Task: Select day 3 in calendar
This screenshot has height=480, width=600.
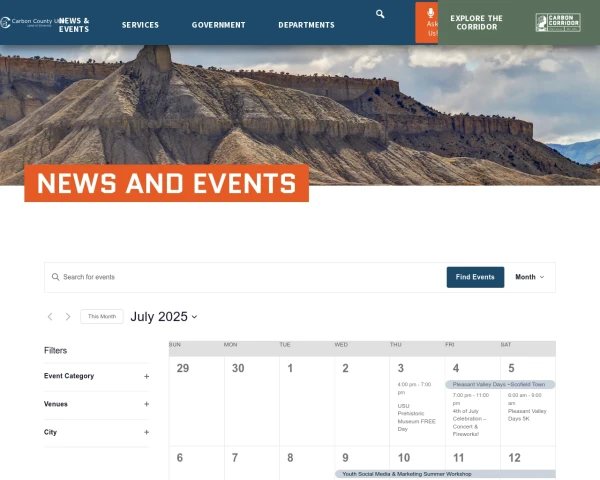Action: click(x=401, y=368)
